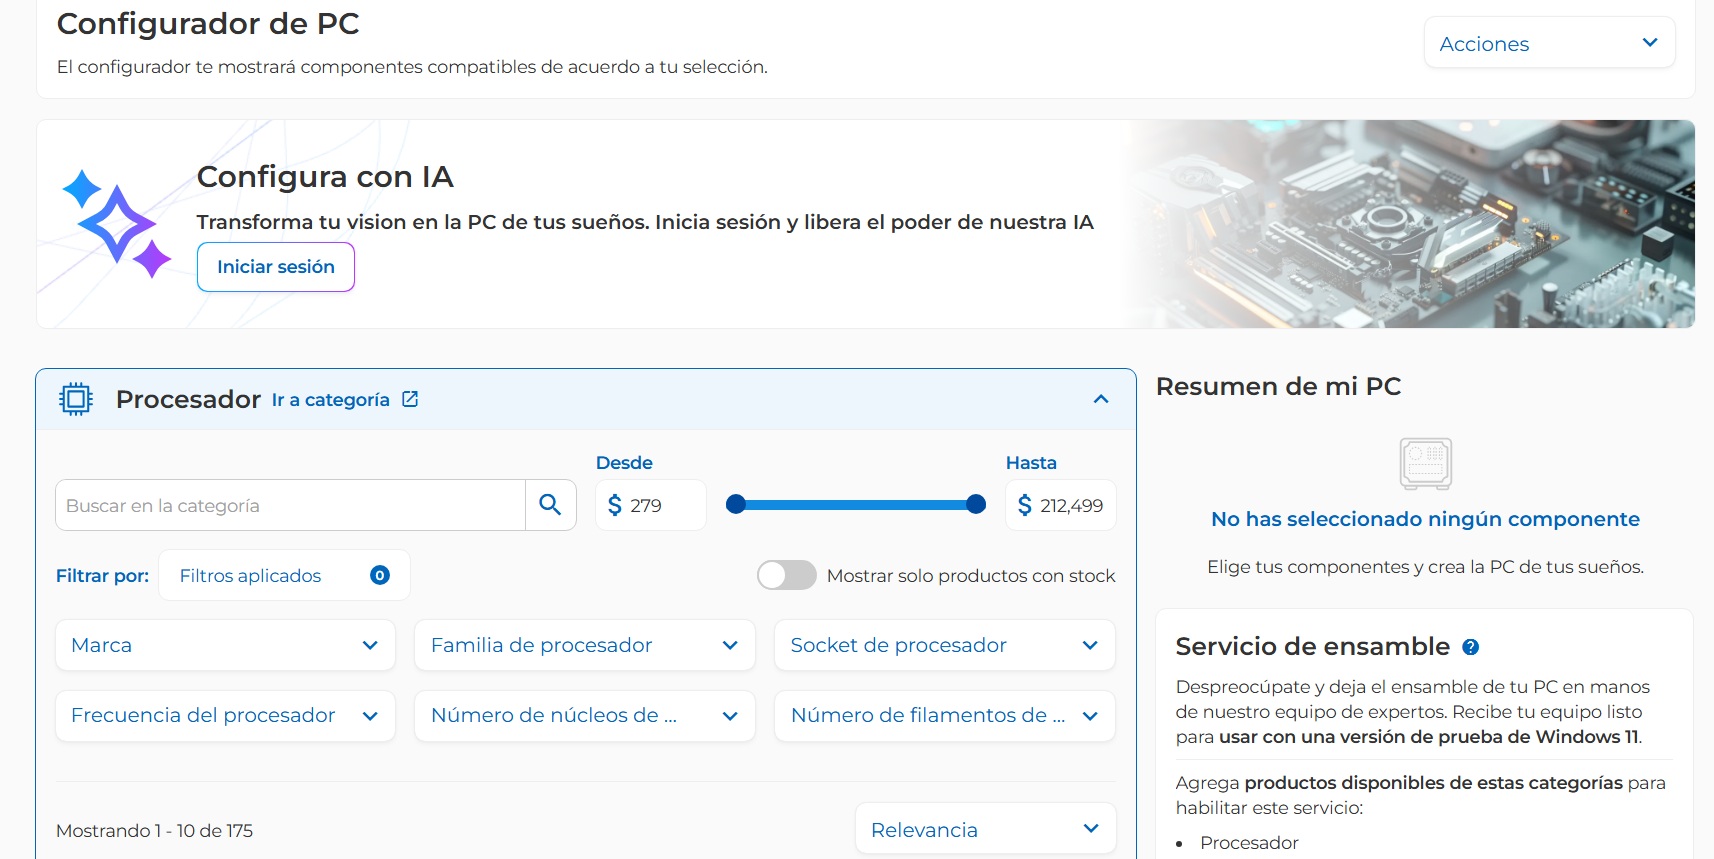Click the help icon next to Servicio de ensamble
The height and width of the screenshot is (859, 1714).
tap(1470, 647)
